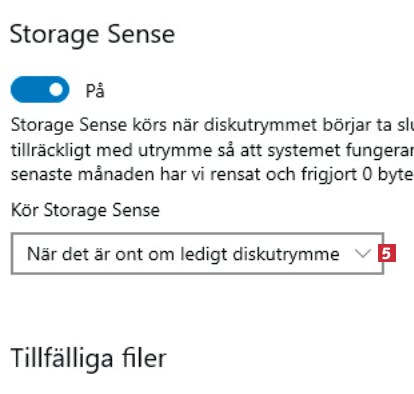
Task: Turn off the Storage Sense toggle switch
Action: (40, 89)
